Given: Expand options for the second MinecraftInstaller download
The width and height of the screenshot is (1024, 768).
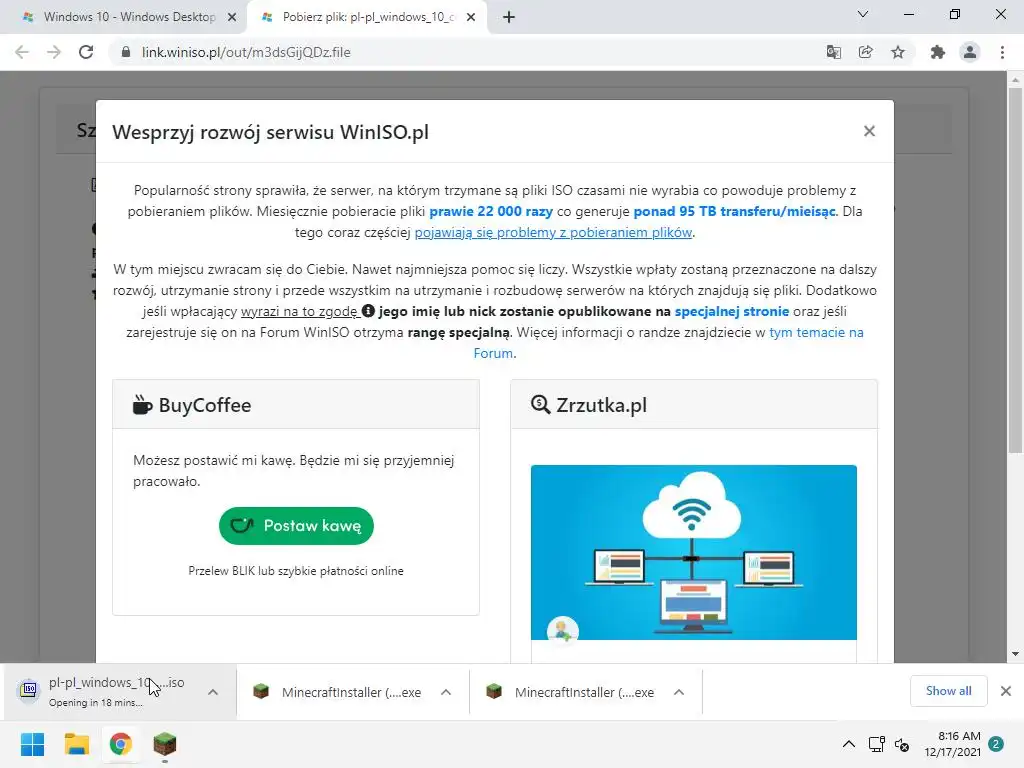Looking at the screenshot, I should click(679, 692).
